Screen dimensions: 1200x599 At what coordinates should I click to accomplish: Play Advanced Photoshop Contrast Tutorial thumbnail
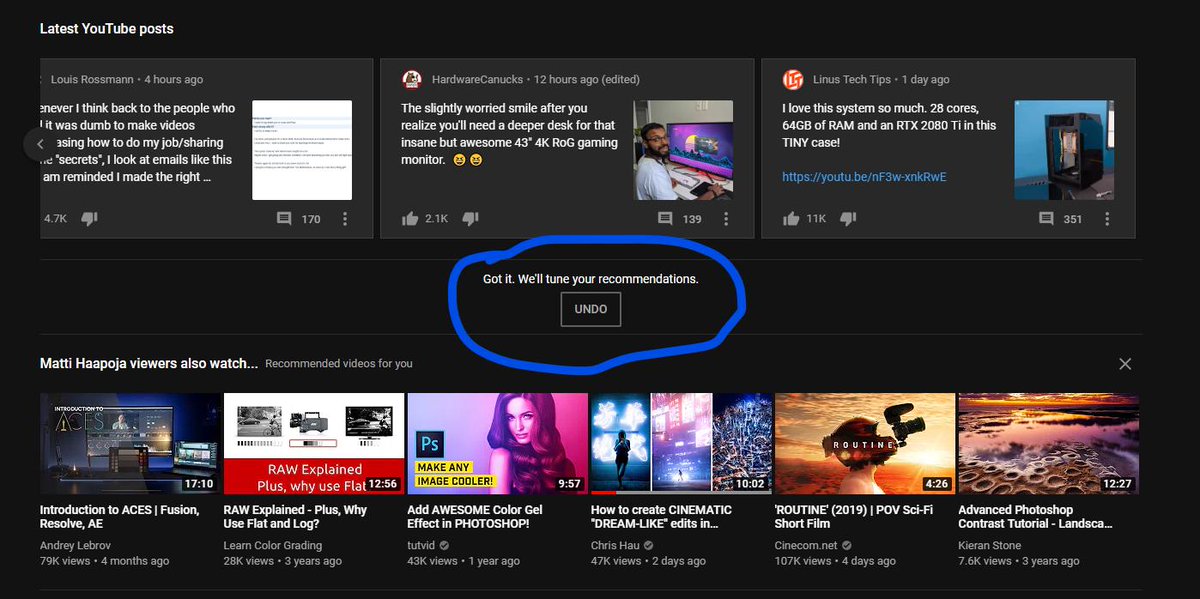click(x=1049, y=443)
